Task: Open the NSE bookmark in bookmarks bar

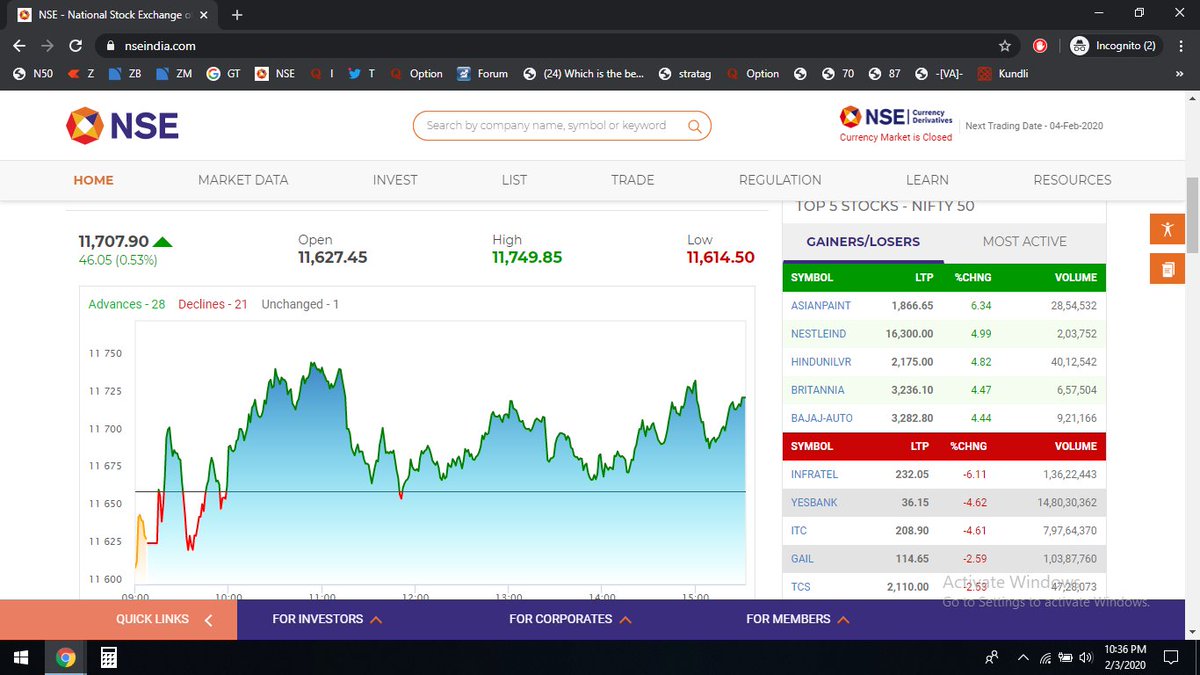Action: click(275, 73)
